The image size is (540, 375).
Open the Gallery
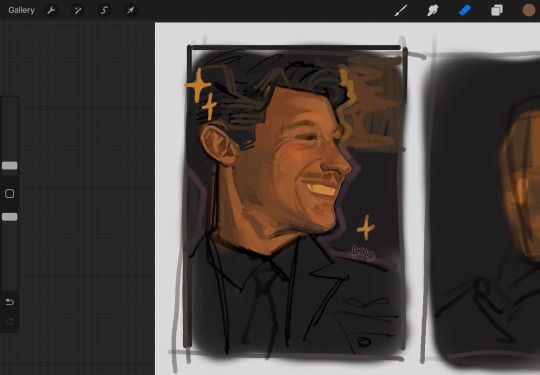(x=21, y=10)
